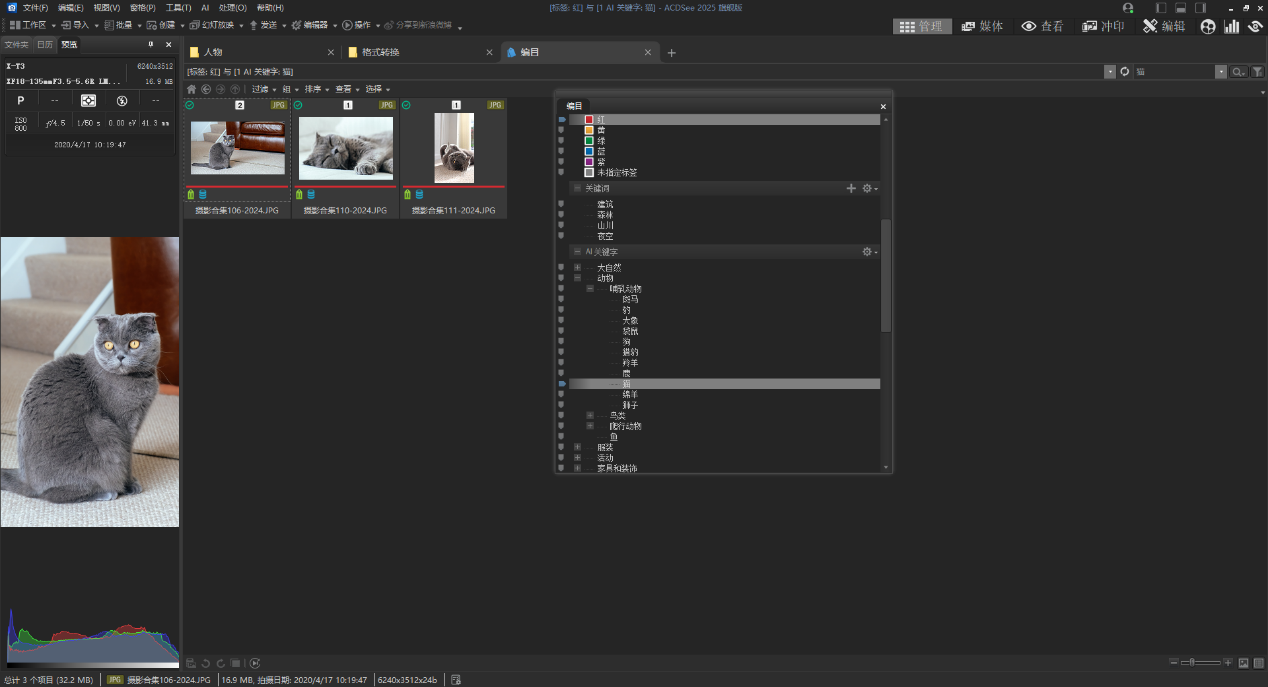
Task: Add a new keyword with the plus icon
Action: (851, 188)
